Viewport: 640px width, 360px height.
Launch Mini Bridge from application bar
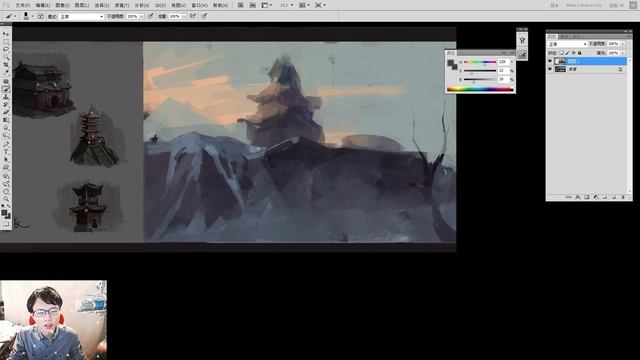(x=253, y=5)
